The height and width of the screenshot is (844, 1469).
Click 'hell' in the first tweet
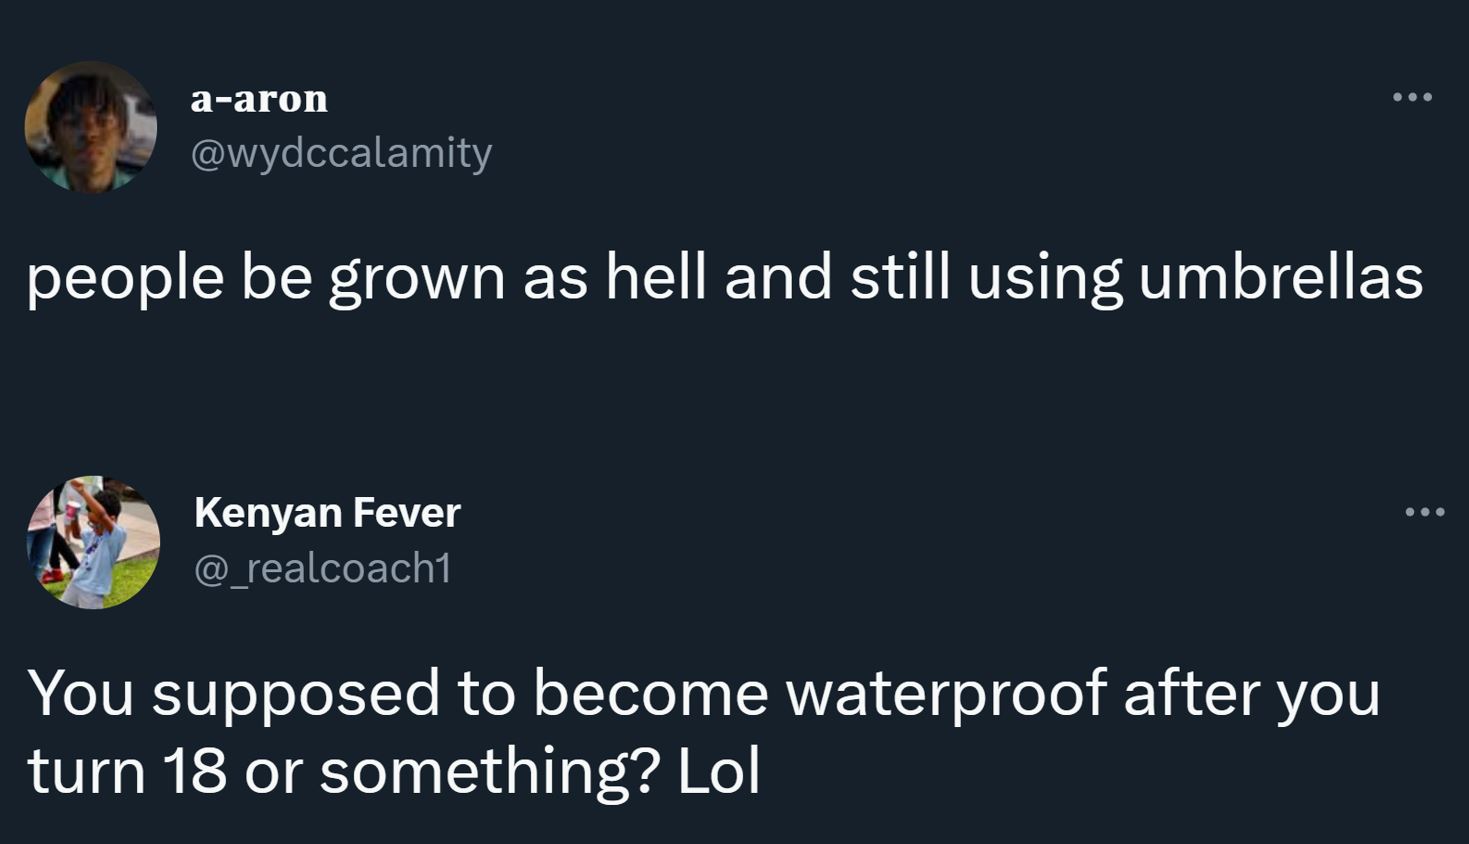point(655,277)
